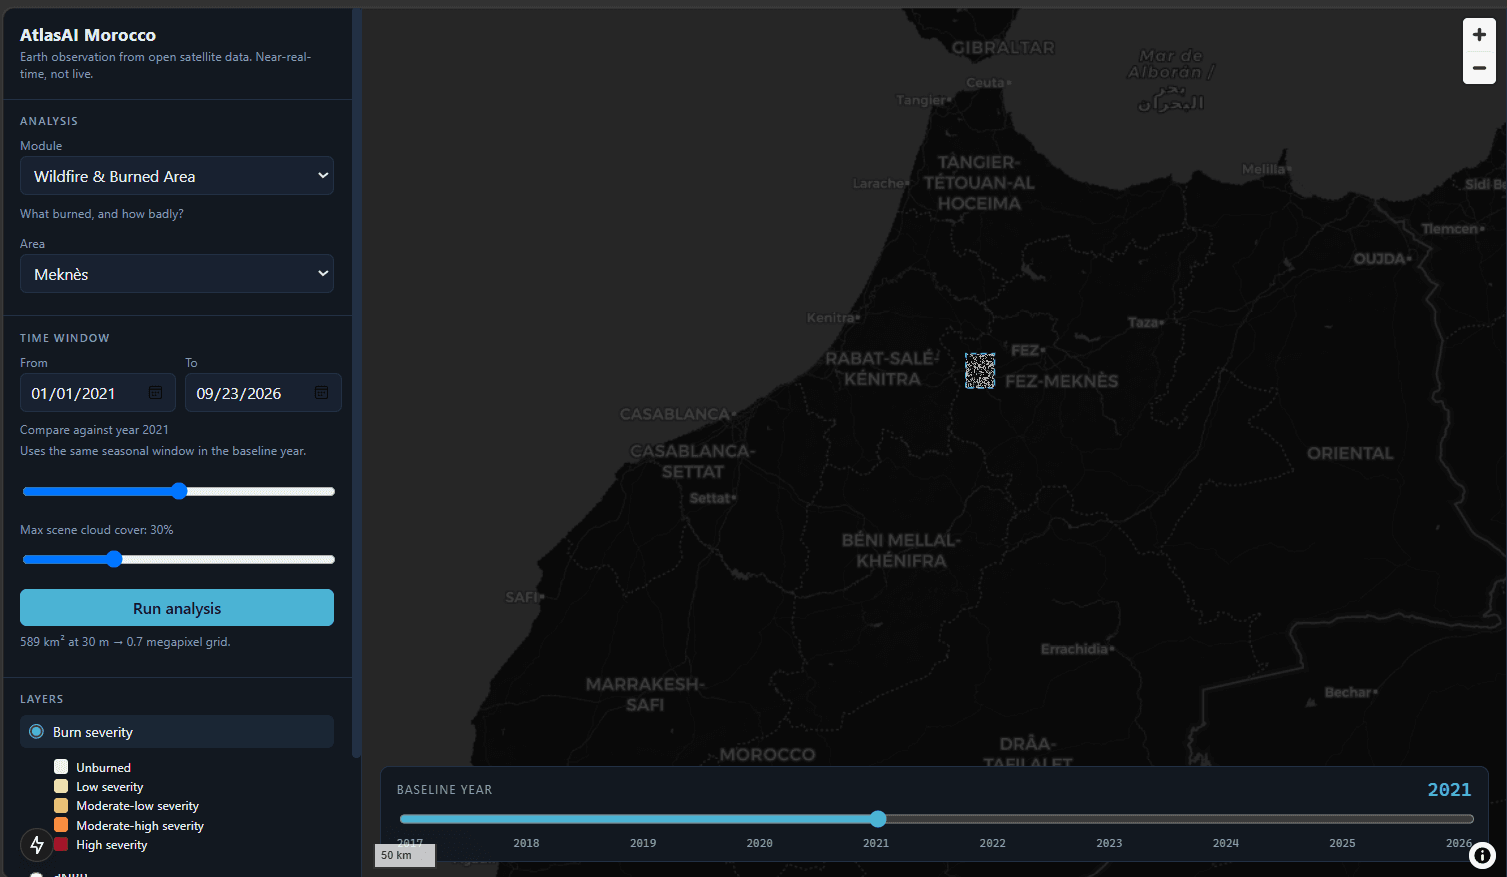1507x877 pixels.
Task: Click the '589 km² at 30 m' grid text
Action: [125, 642]
